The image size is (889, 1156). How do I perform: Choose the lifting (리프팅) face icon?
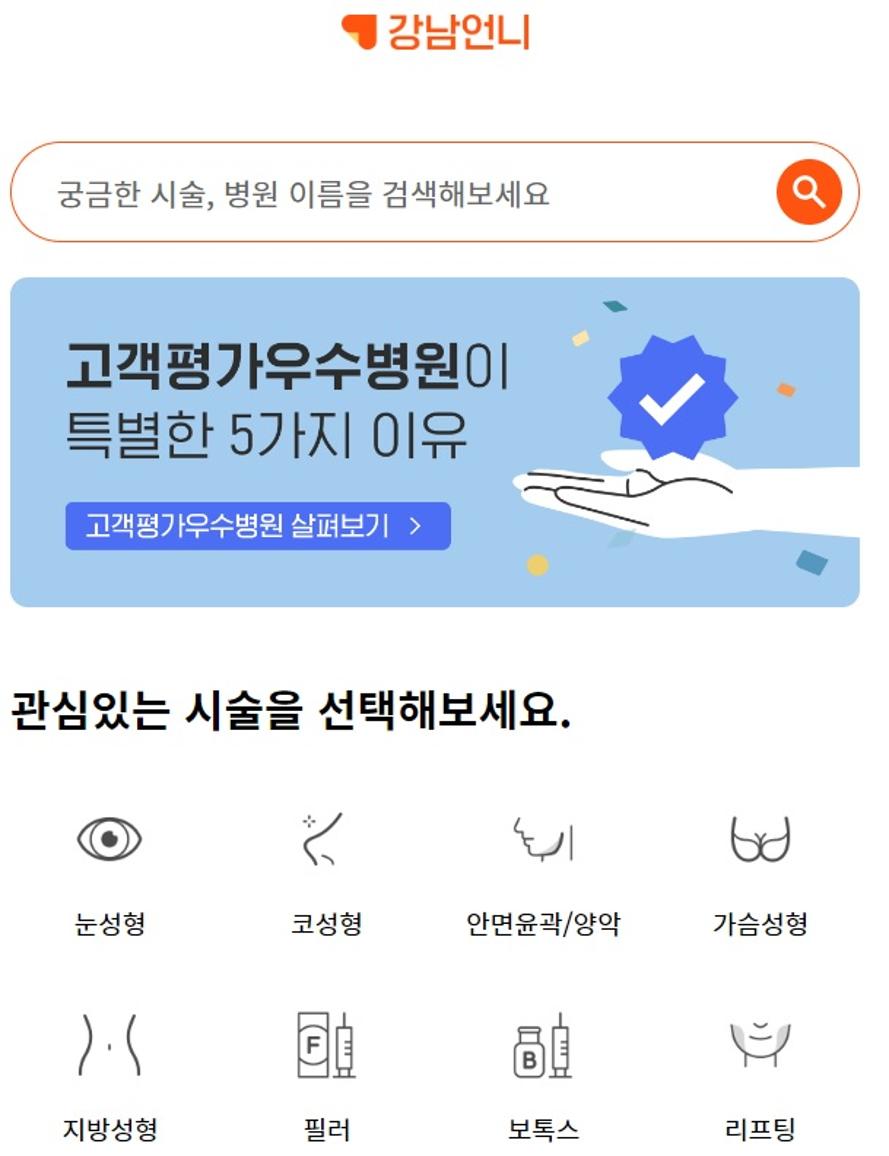(760, 1043)
